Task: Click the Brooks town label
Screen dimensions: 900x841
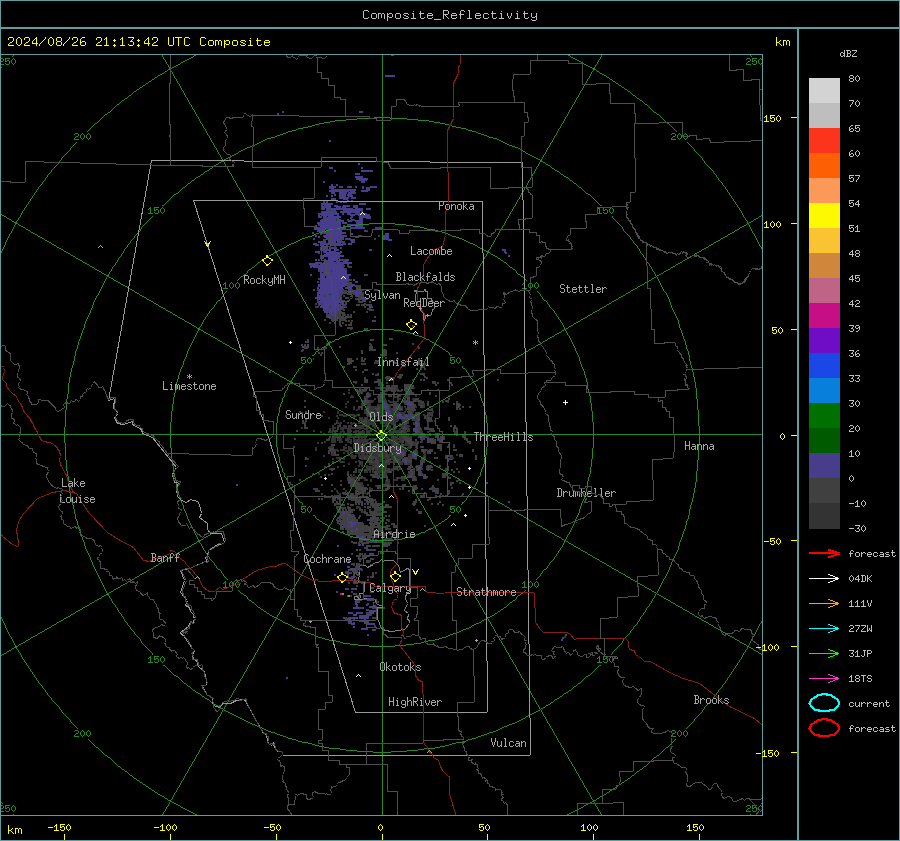Action: pyautogui.click(x=711, y=700)
